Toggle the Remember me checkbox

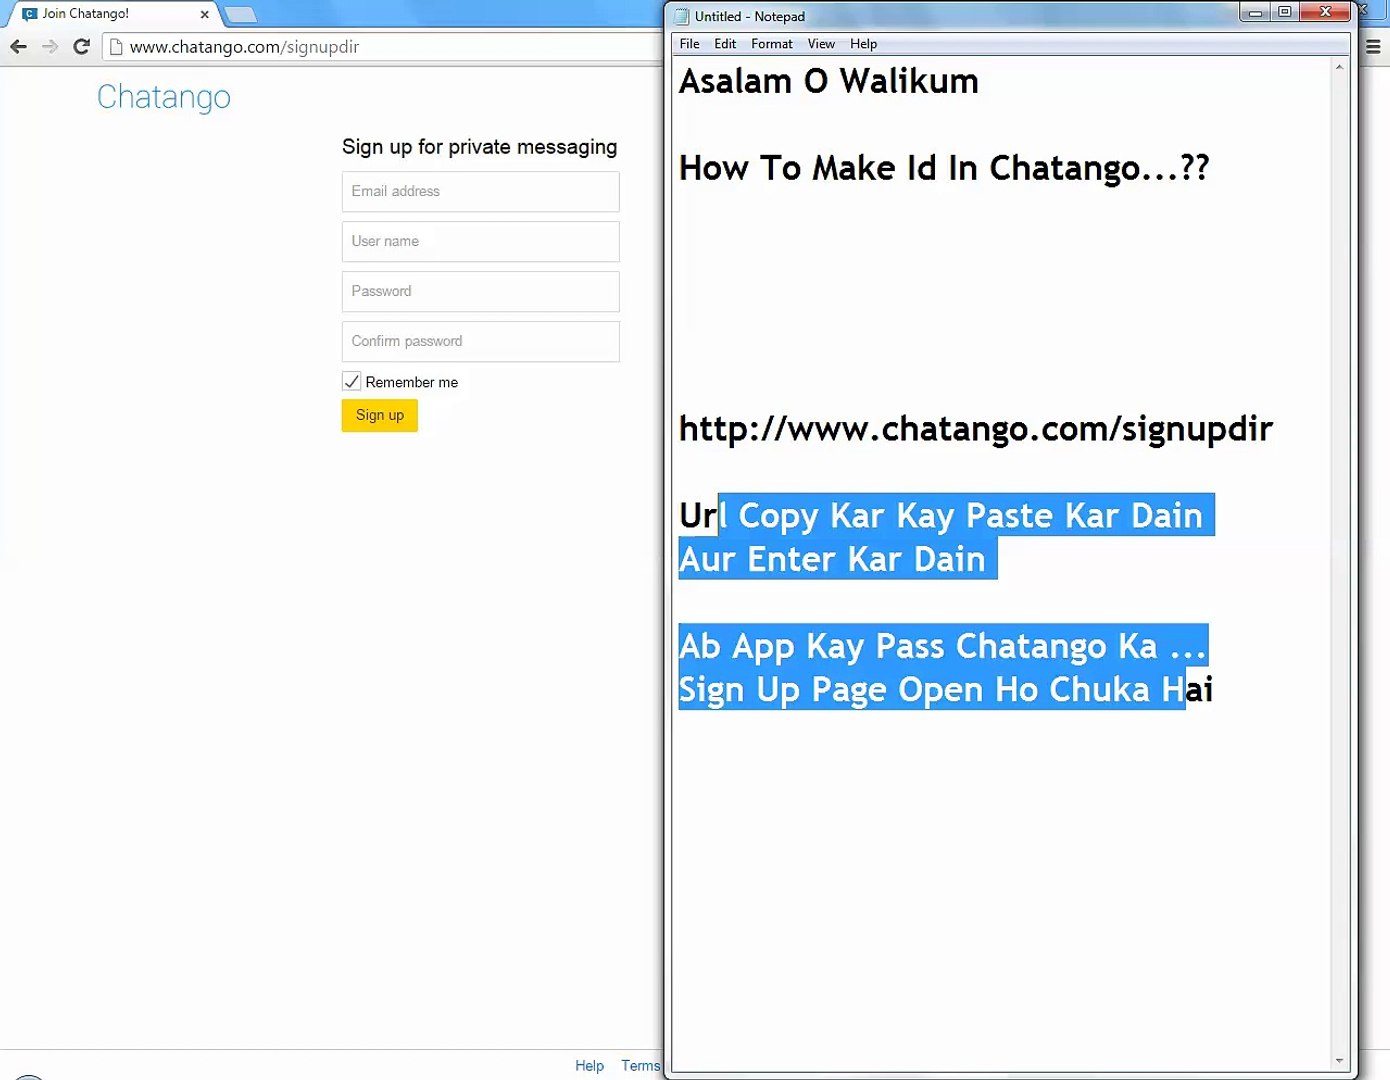click(351, 381)
